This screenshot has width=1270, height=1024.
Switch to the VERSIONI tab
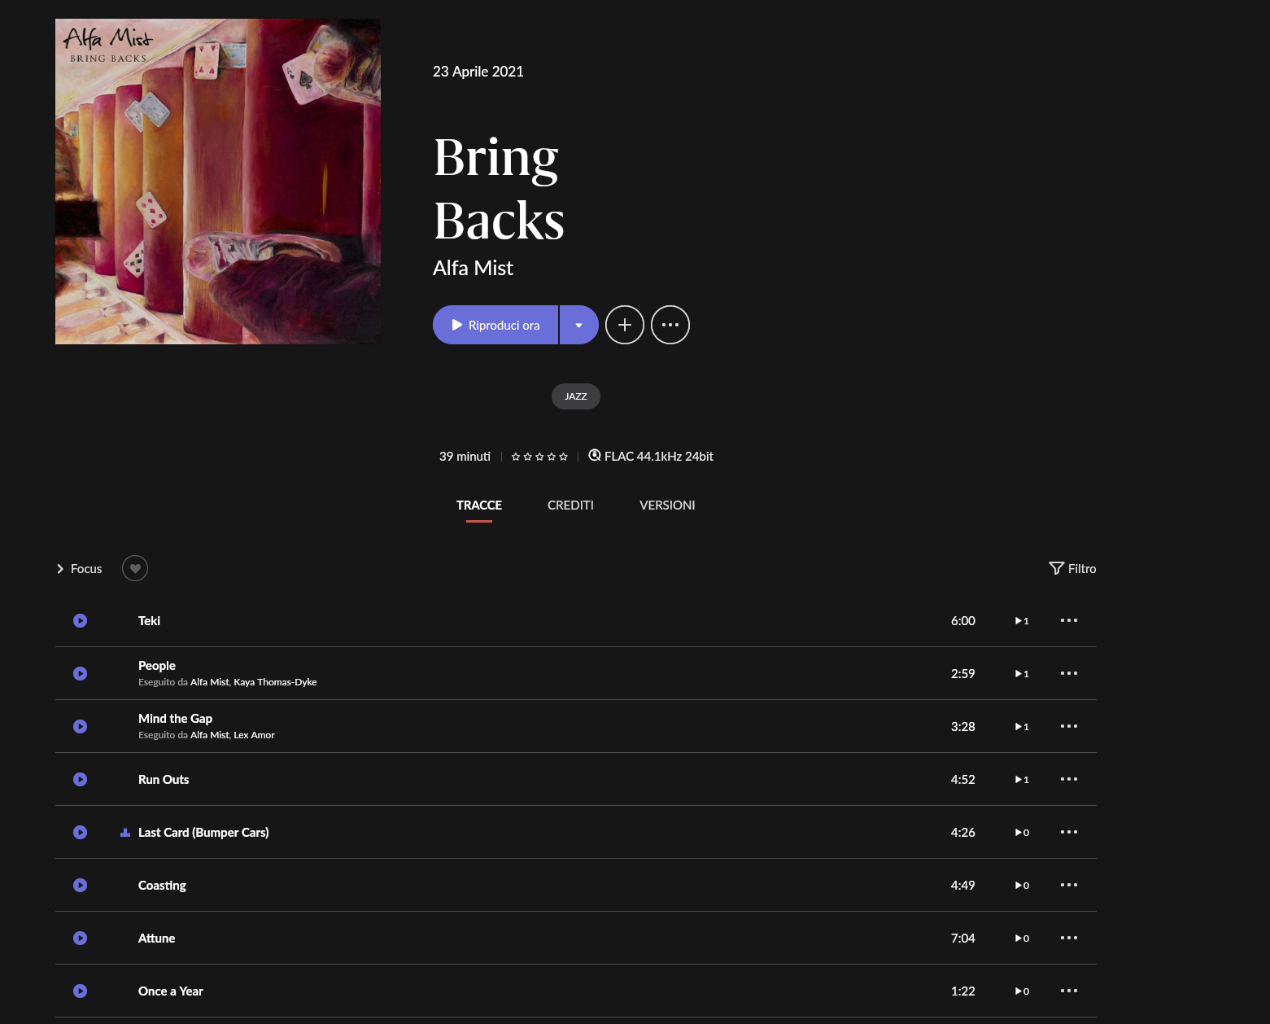tap(667, 506)
